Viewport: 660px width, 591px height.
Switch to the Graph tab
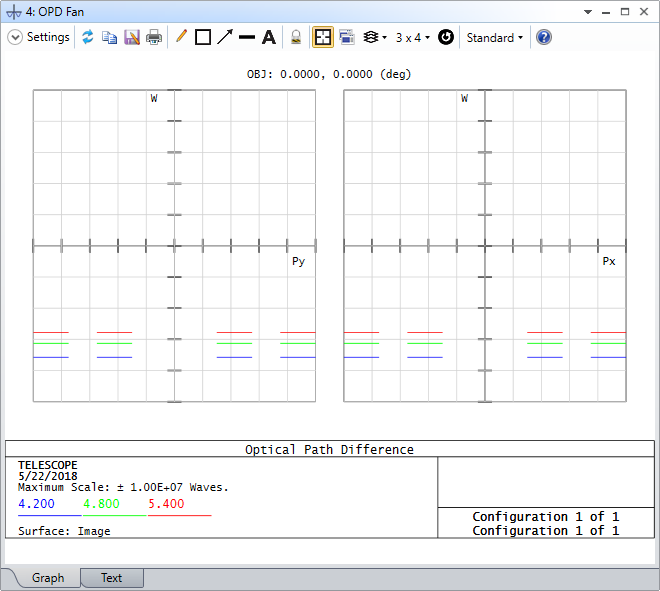[x=48, y=578]
